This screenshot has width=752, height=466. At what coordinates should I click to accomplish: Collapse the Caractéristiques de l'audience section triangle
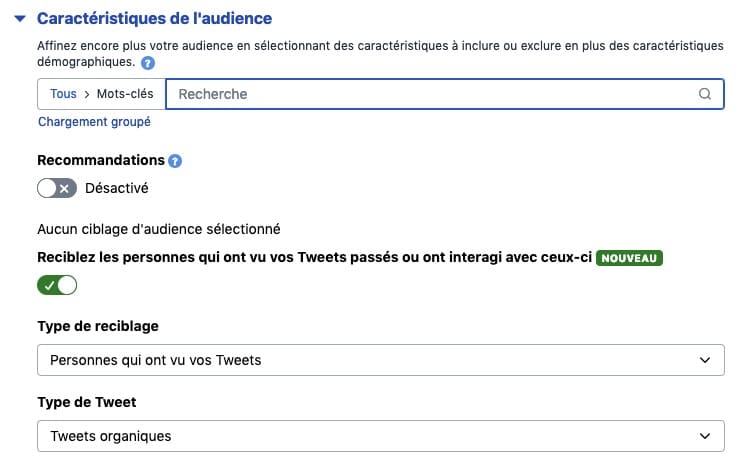(19, 19)
